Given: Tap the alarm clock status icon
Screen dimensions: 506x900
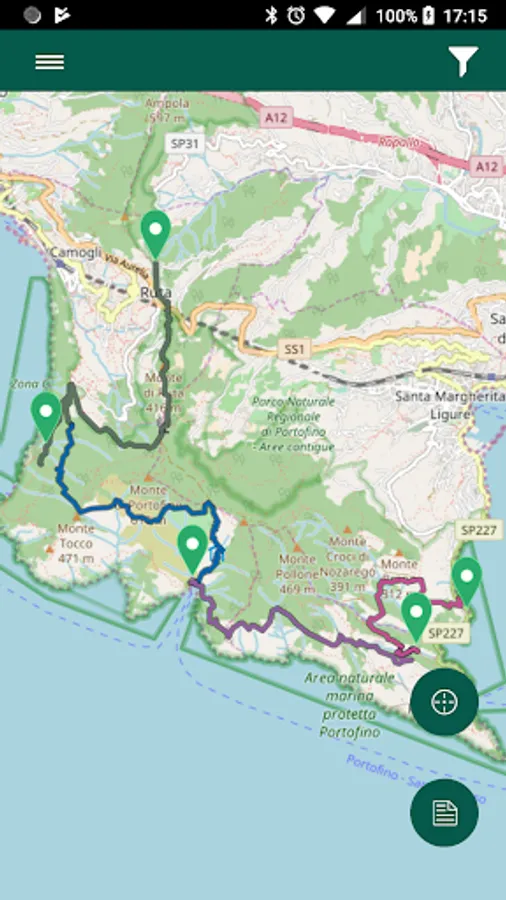Looking at the screenshot, I should (296, 15).
